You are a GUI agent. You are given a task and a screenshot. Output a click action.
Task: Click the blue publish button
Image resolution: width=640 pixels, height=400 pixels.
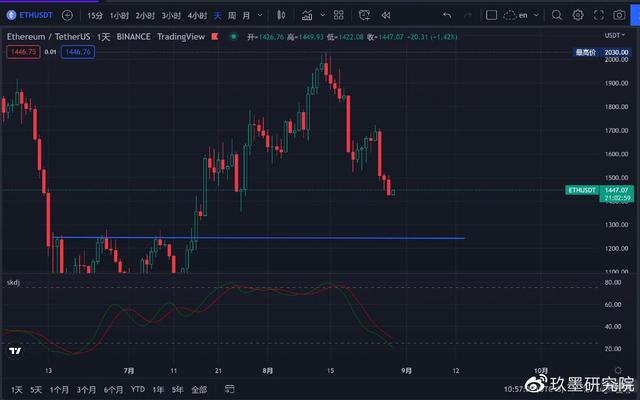636,16
